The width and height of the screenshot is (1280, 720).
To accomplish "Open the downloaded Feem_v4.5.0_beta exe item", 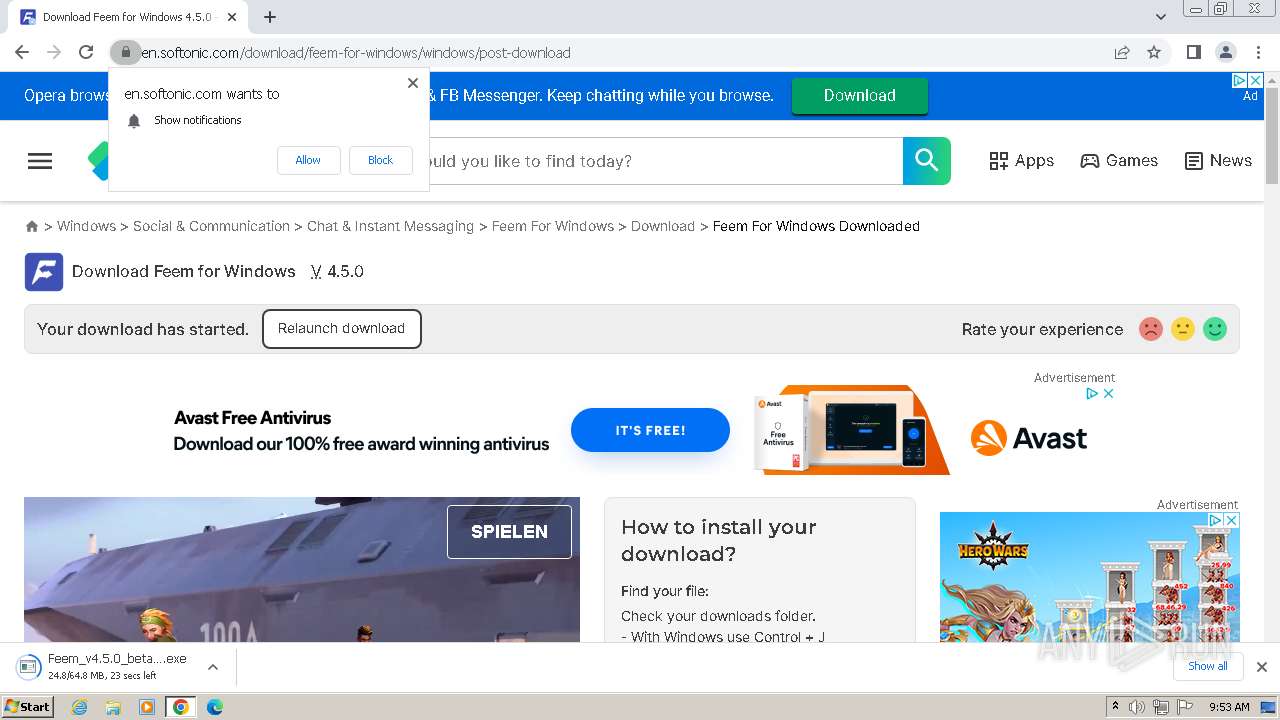I will [x=102, y=667].
